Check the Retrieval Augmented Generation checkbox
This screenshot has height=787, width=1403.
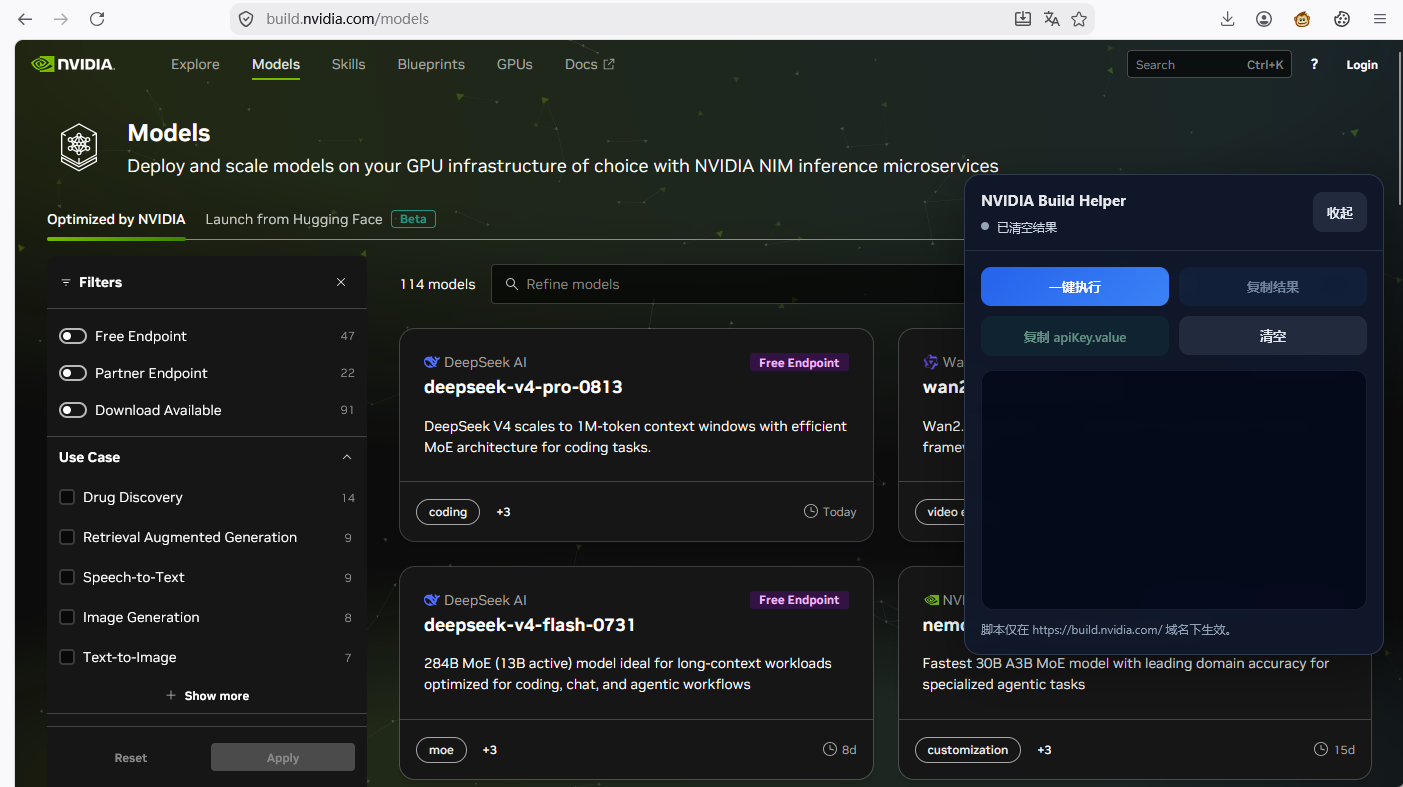(67, 537)
